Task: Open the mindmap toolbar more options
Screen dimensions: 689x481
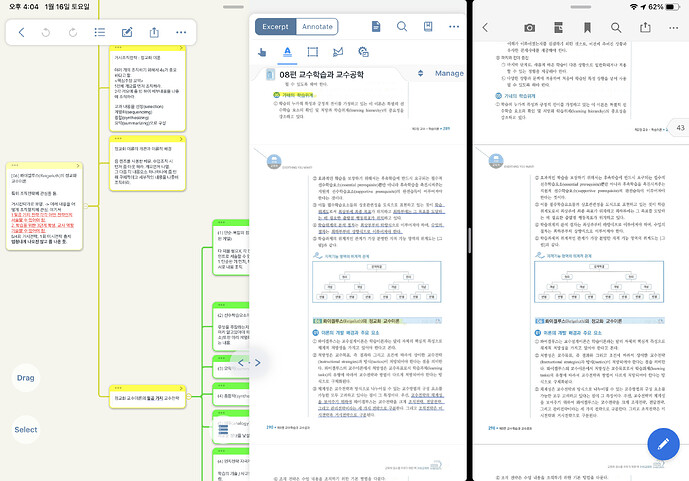Action: pos(181,32)
